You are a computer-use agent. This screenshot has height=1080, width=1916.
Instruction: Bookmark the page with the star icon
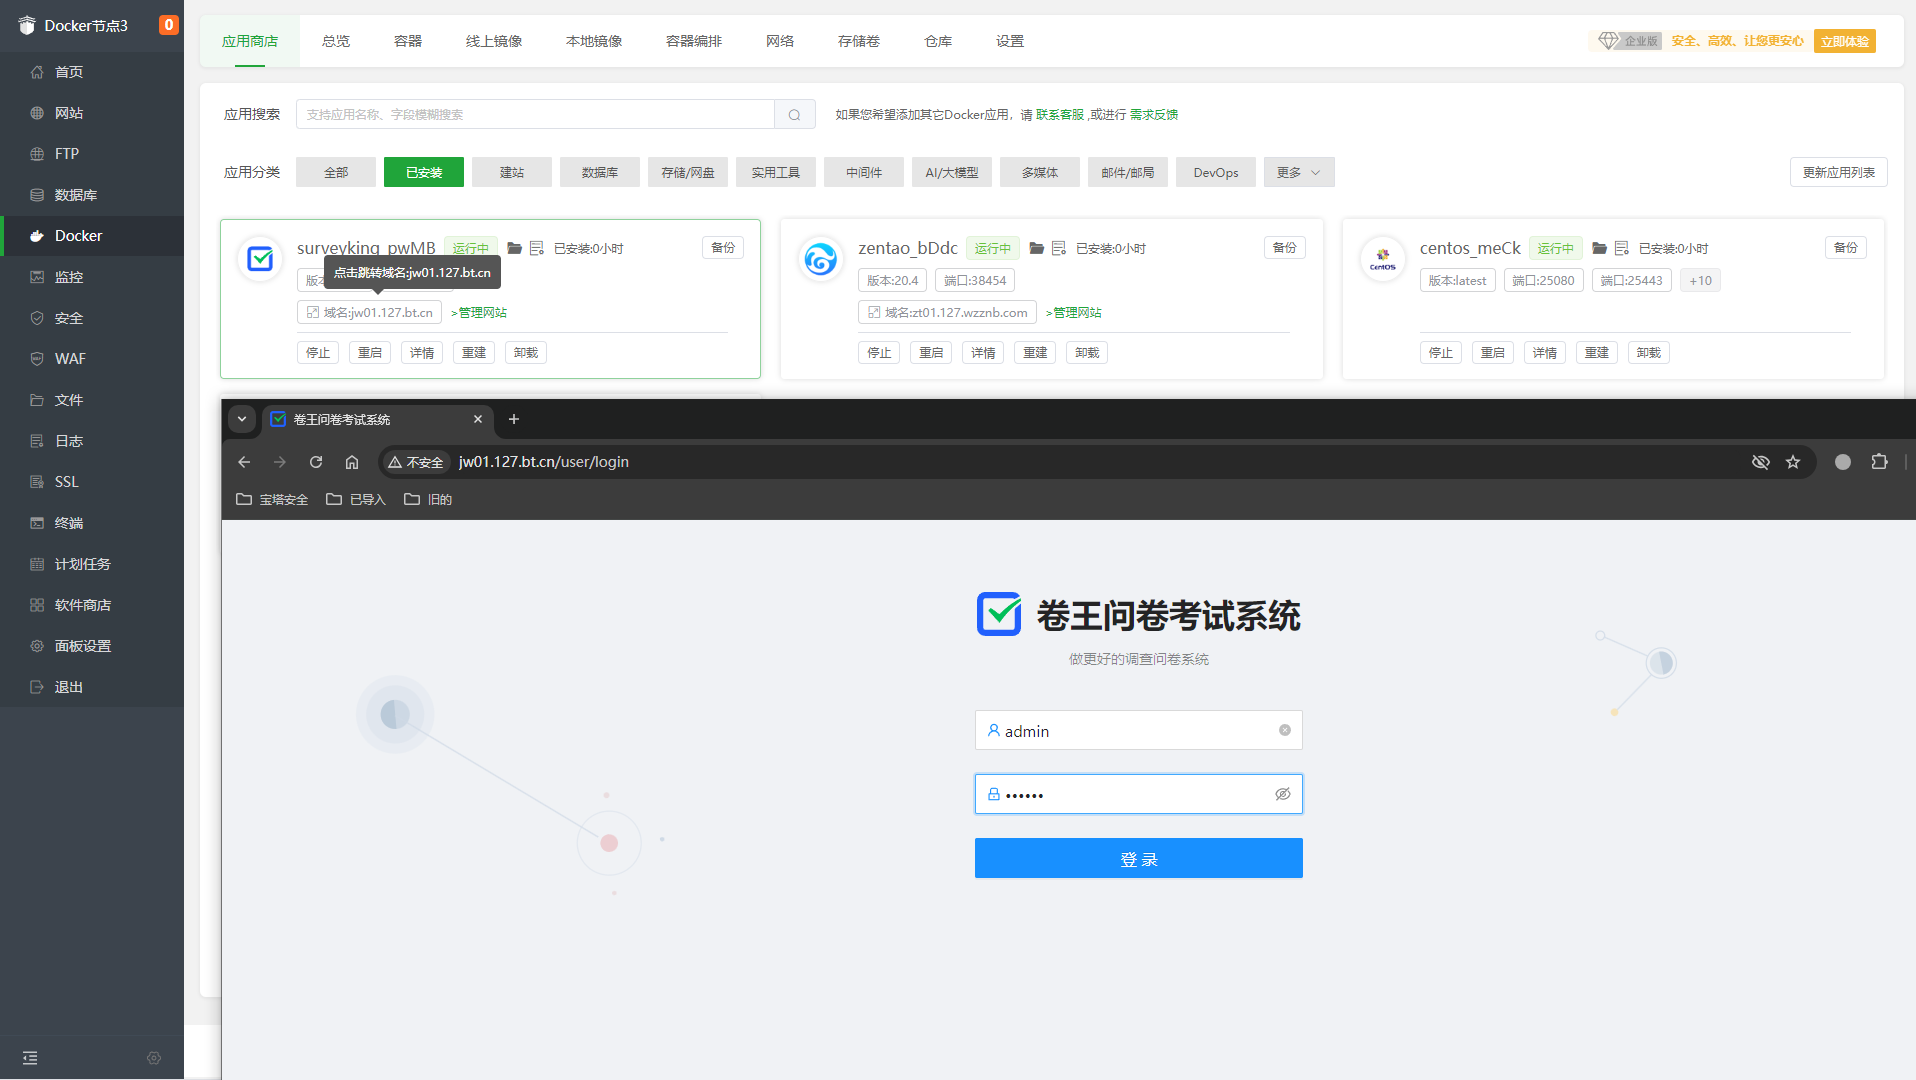[x=1793, y=462]
